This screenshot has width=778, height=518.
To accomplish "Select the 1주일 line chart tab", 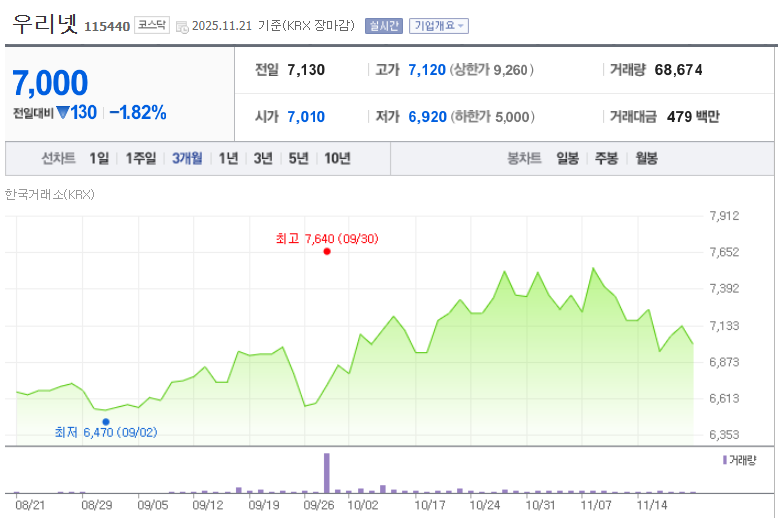I will pos(140,158).
